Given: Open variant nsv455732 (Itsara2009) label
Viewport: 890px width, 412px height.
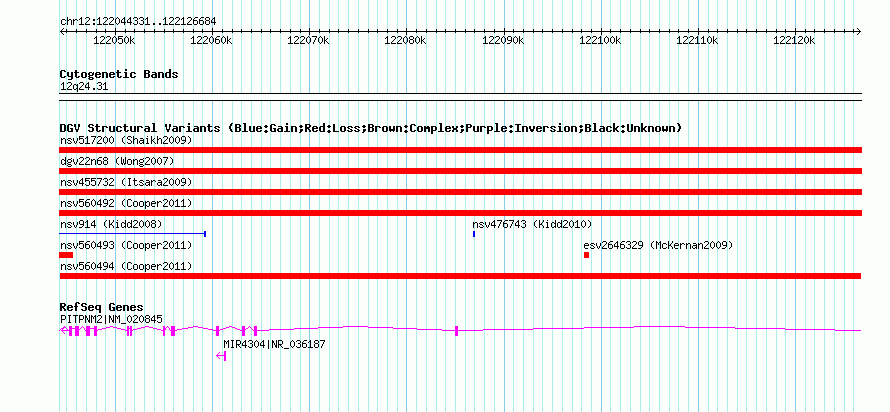Looking at the screenshot, I should (126, 182).
